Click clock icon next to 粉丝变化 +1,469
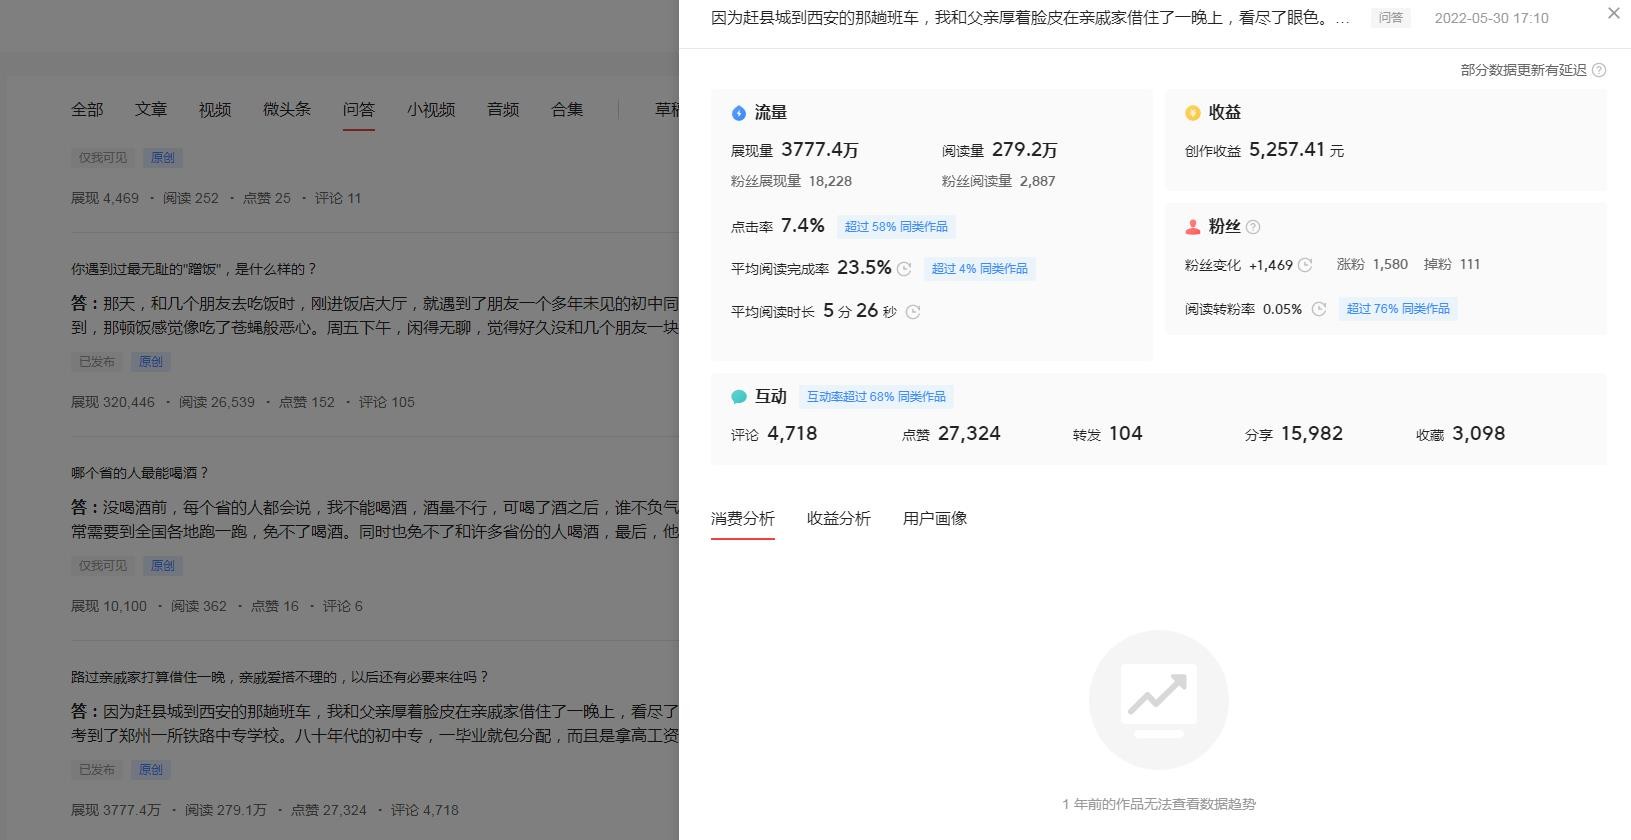Viewport: 1631px width, 840px height. (1305, 265)
